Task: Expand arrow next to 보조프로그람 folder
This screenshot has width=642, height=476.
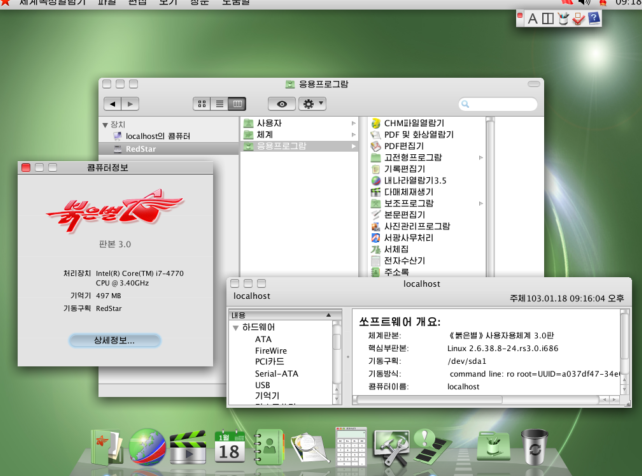Action: click(x=481, y=203)
